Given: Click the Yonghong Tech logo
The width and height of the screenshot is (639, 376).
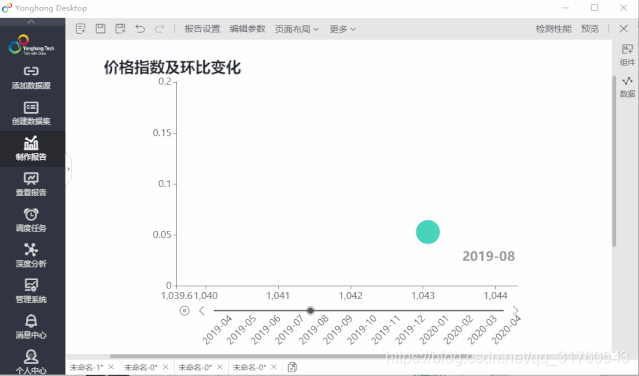Looking at the screenshot, I should [x=31, y=45].
